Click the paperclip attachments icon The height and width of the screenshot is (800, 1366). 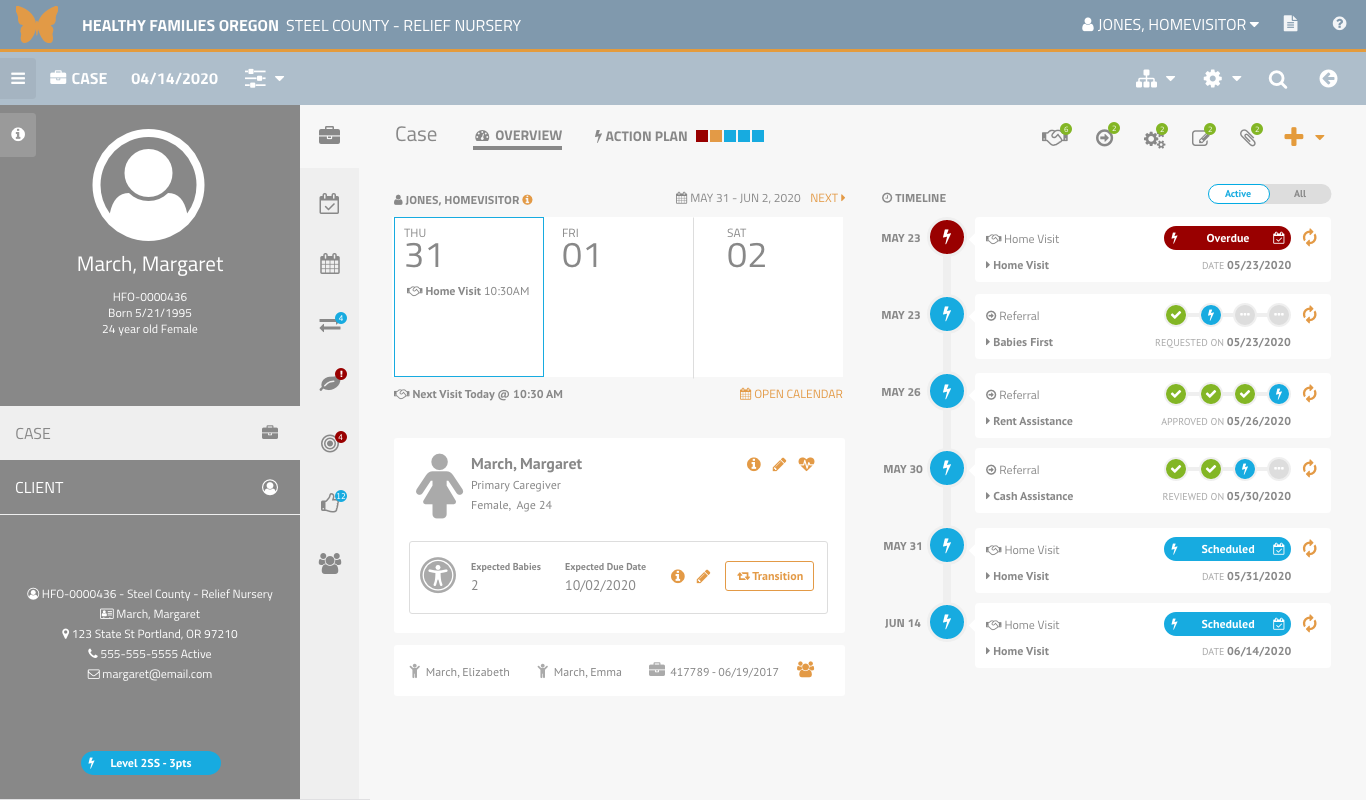1247,138
